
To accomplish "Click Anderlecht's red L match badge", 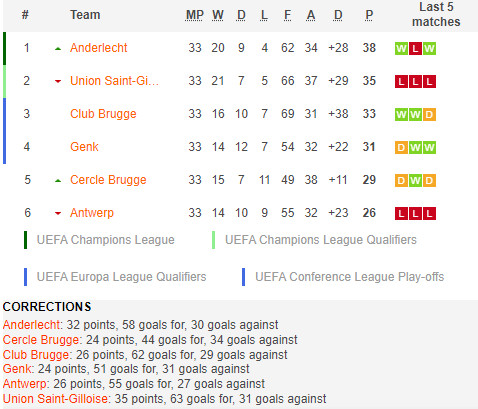I will click(x=415, y=49).
